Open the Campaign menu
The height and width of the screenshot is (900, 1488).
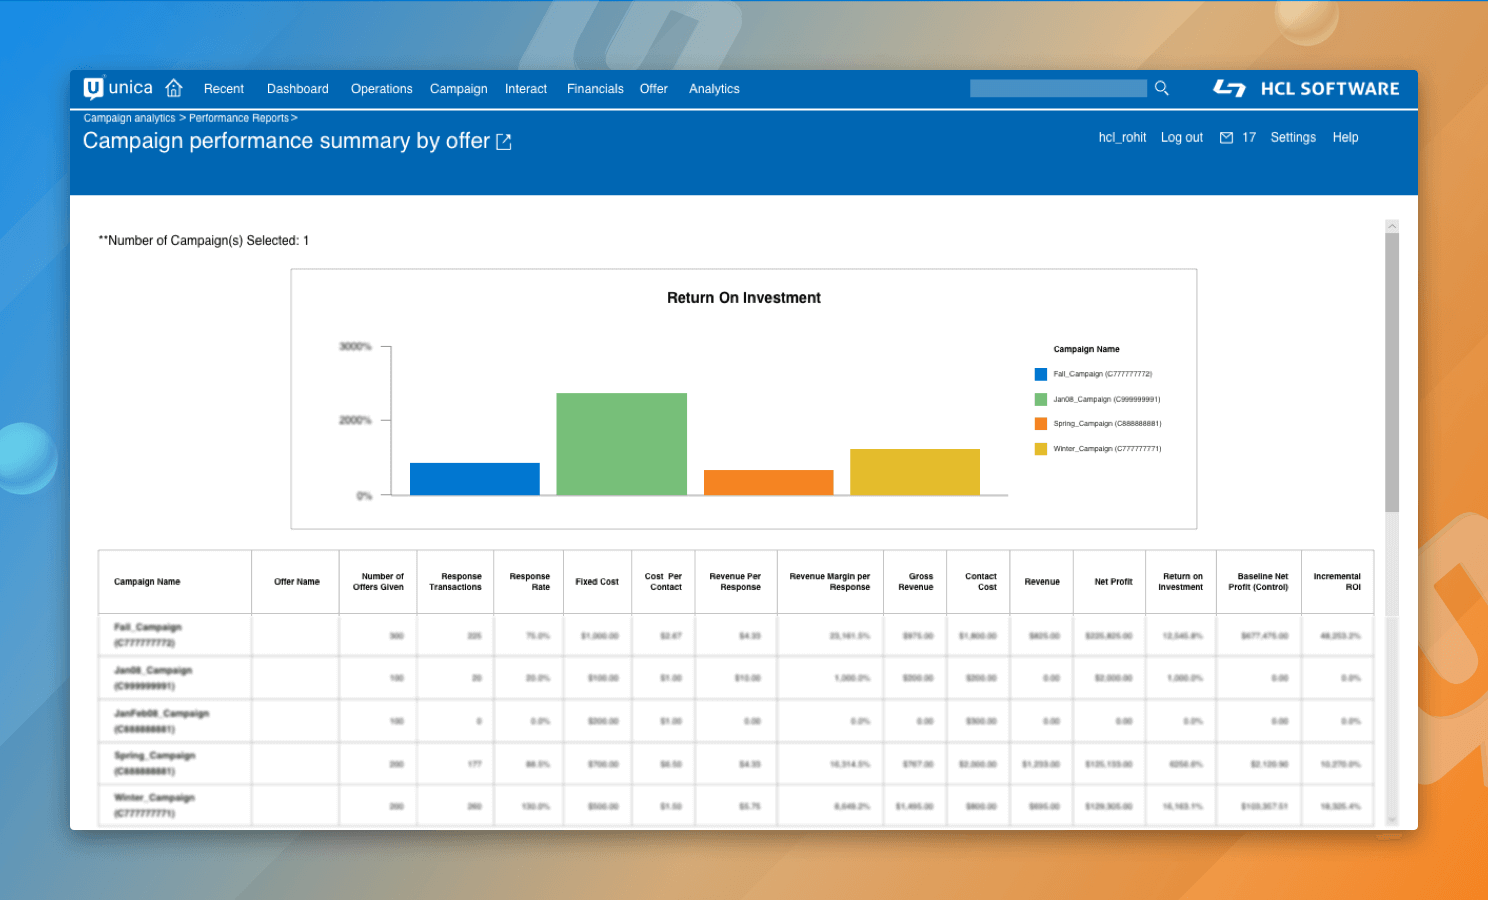coord(458,88)
